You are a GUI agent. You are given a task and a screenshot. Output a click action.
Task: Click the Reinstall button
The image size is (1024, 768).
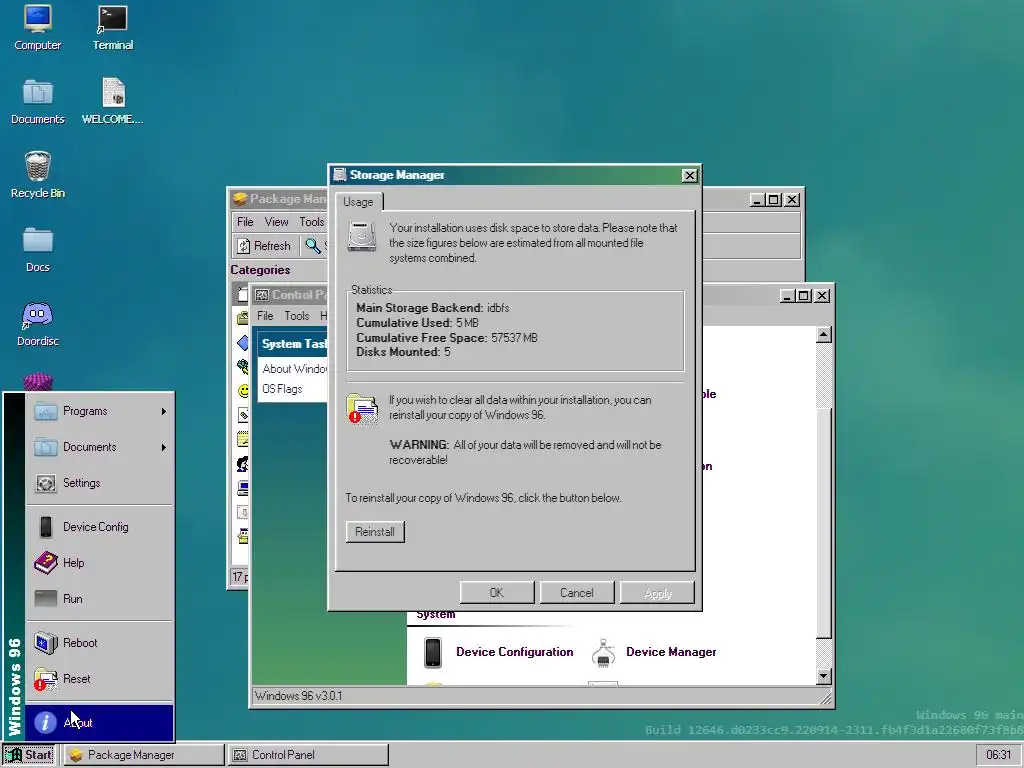point(375,532)
